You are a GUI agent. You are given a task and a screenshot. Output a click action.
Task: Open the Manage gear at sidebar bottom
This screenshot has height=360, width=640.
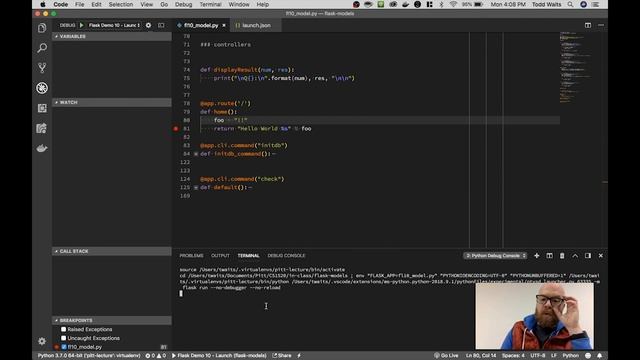tap(42, 341)
